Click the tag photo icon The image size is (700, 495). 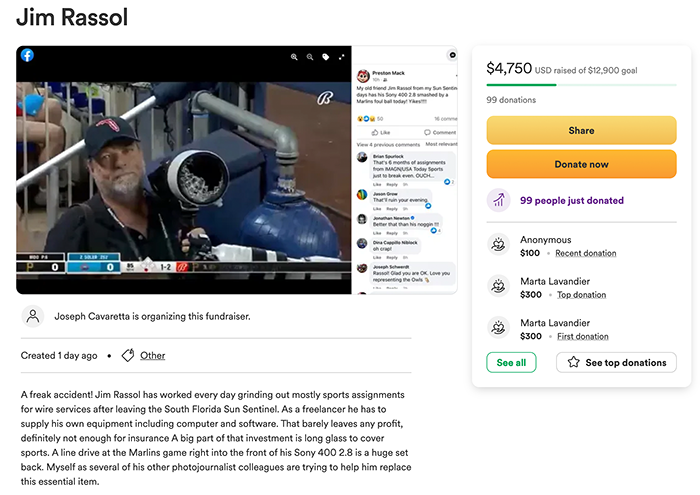click(326, 57)
